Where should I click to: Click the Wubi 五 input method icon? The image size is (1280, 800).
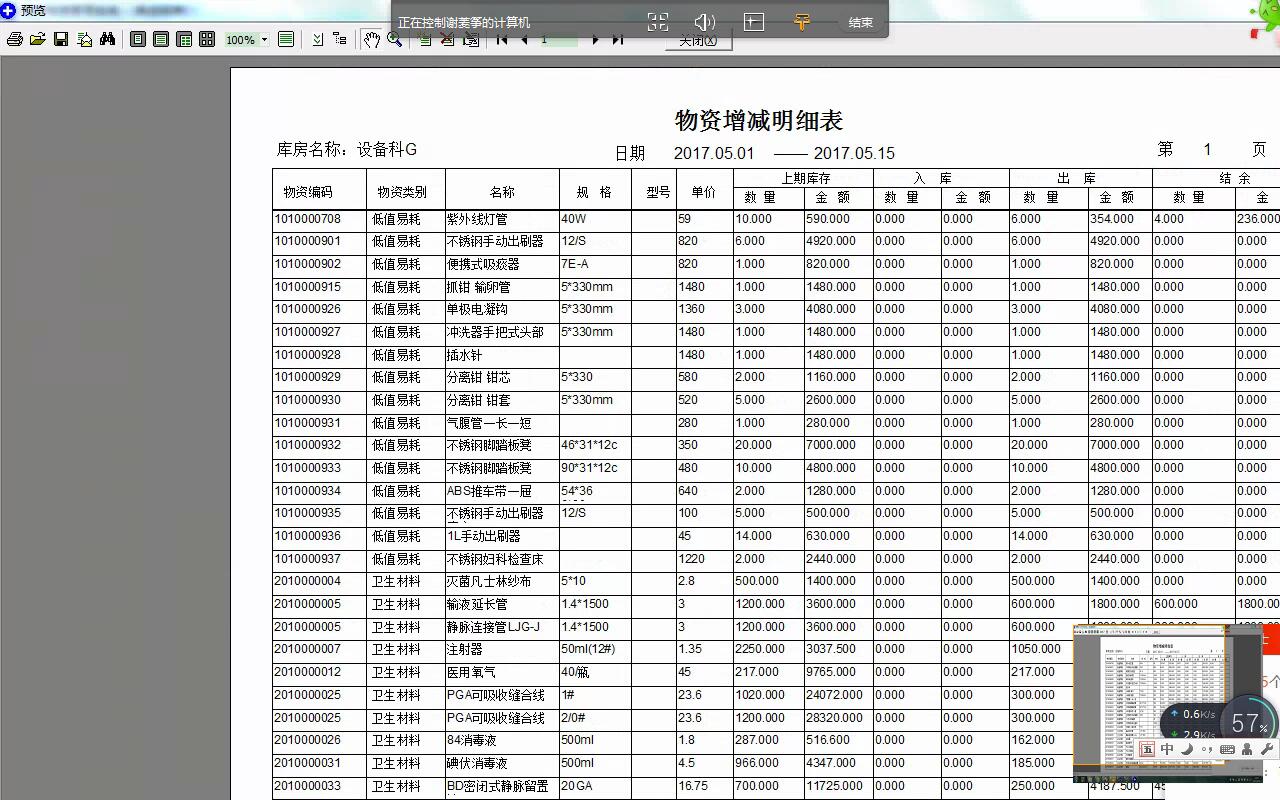[x=1147, y=749]
